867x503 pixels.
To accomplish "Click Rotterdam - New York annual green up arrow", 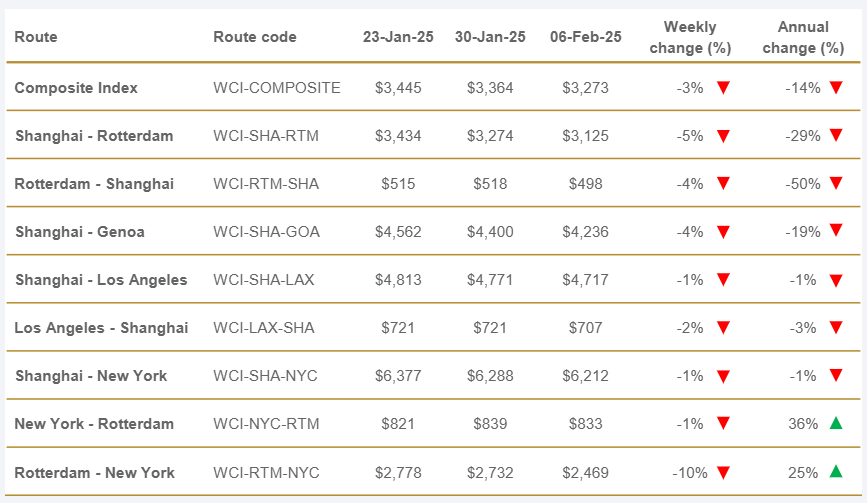I will pos(836,471).
